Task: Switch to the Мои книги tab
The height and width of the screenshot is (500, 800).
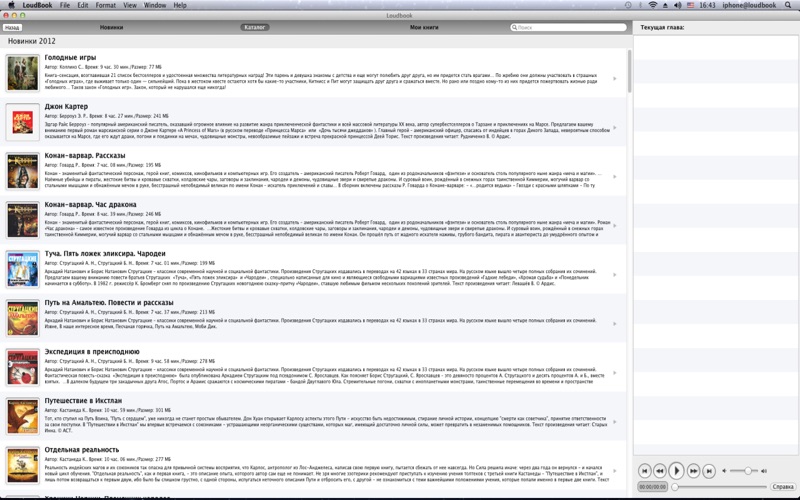Action: pyautogui.click(x=424, y=28)
